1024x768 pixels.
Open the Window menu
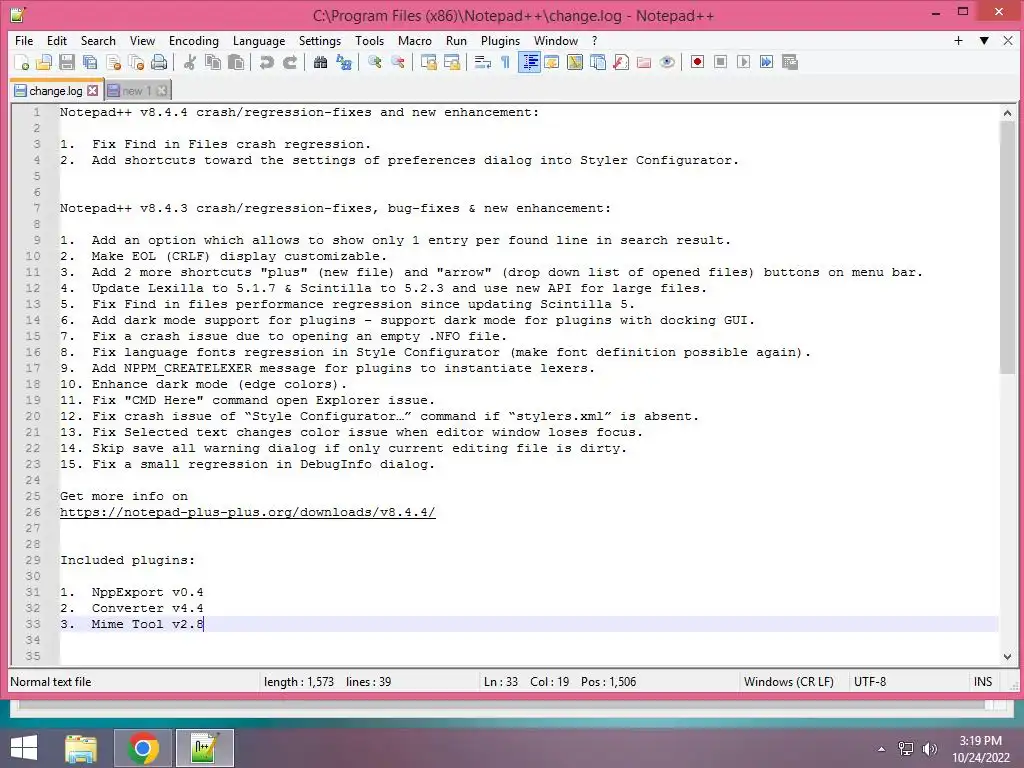click(x=556, y=40)
